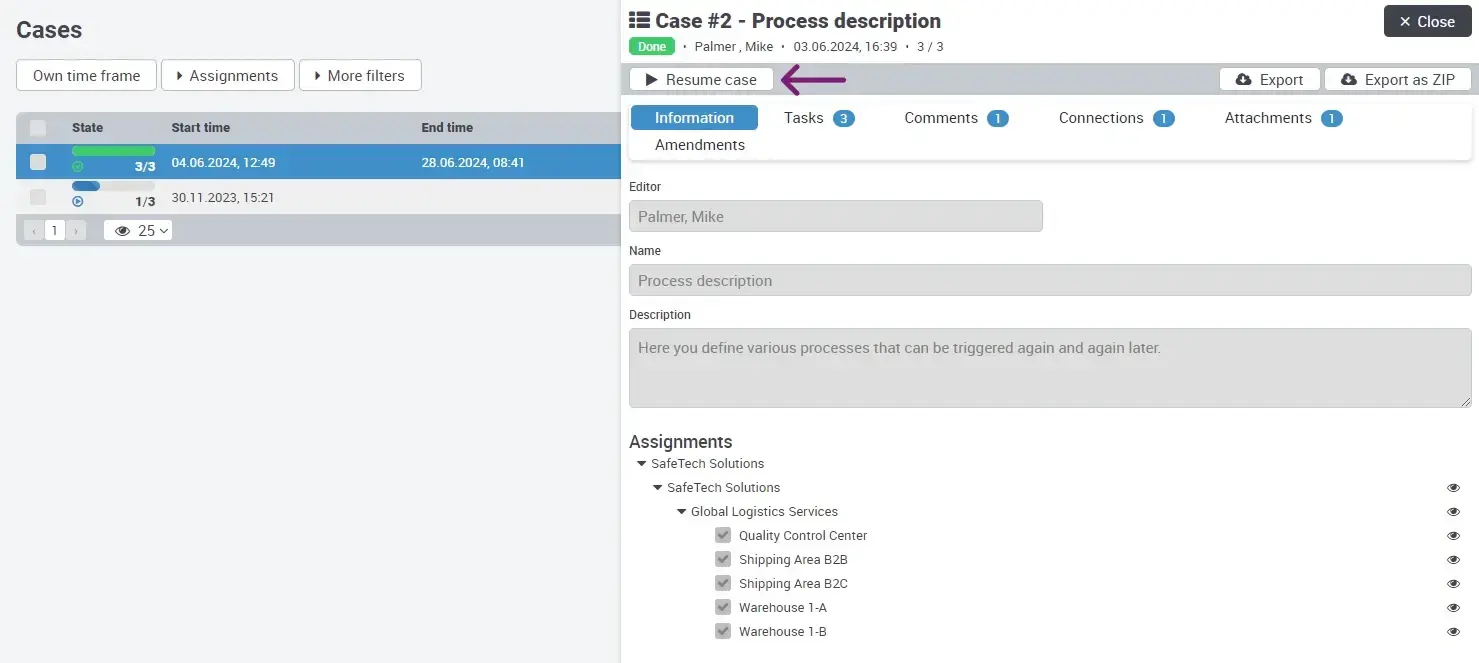1479x663 pixels.
Task: Click the 3/3 green progress bar
Action: coord(113,151)
